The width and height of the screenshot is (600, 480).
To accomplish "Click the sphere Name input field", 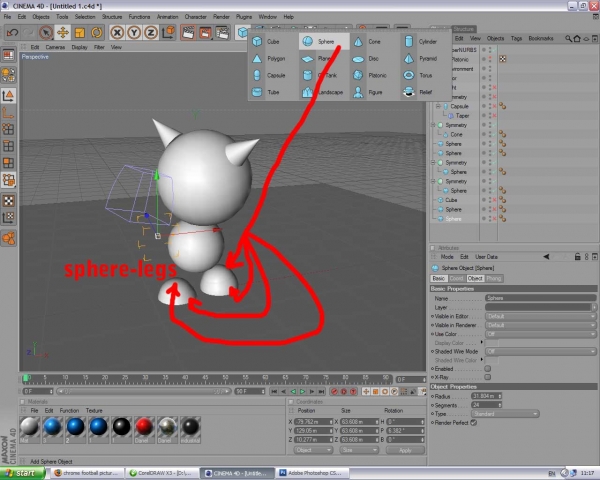I will (x=541, y=298).
